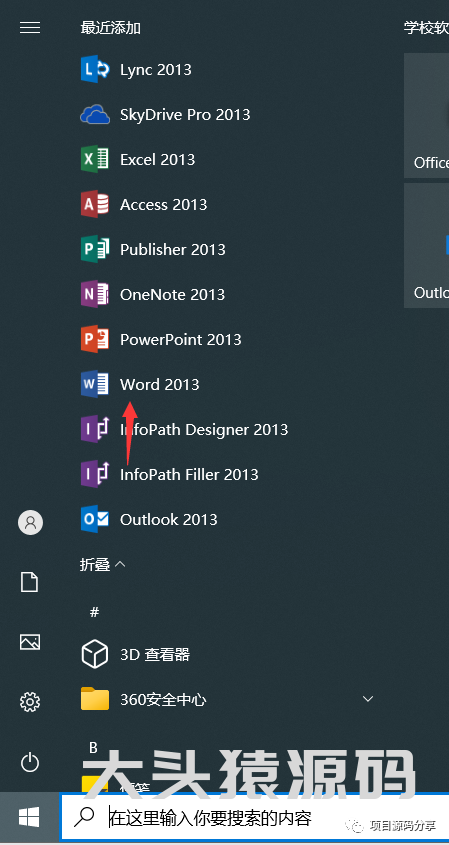Open the Outlook 2013 icon
Viewport: 449px width, 845px height.
pos(95,519)
